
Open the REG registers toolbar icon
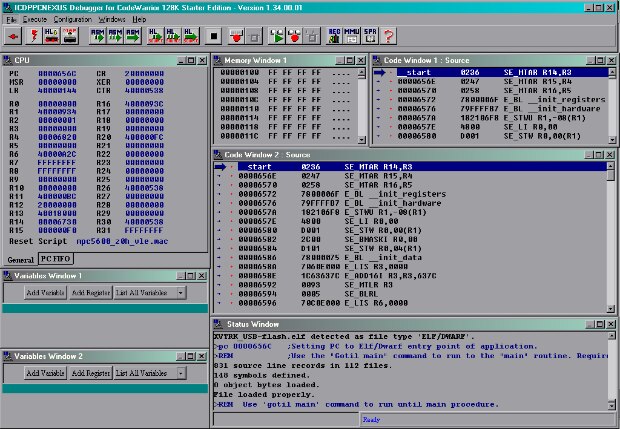[336, 37]
